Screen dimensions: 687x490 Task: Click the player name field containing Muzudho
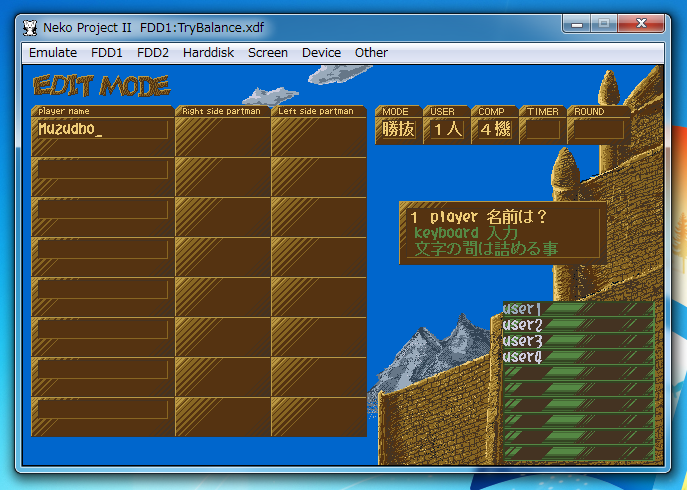pyautogui.click(x=103, y=129)
